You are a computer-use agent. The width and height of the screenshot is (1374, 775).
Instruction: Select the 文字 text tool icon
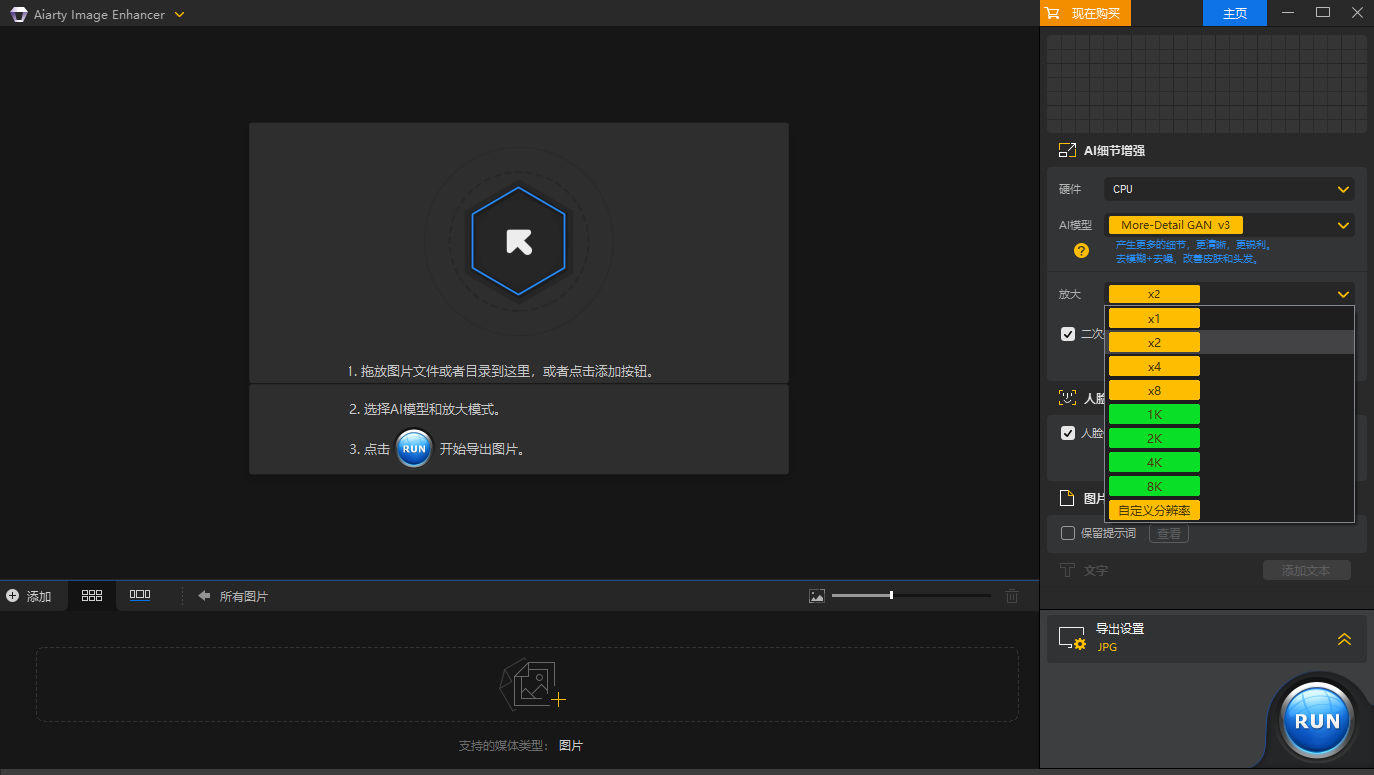(x=1067, y=570)
